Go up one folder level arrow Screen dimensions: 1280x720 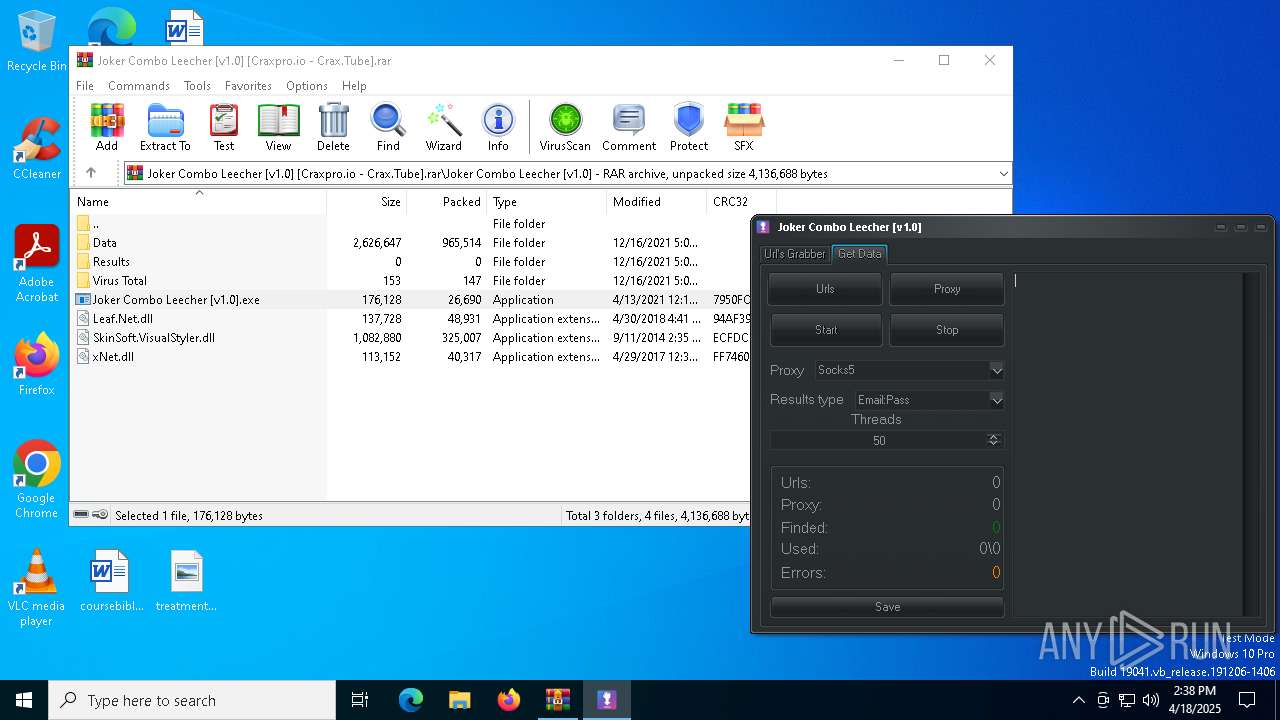click(91, 173)
